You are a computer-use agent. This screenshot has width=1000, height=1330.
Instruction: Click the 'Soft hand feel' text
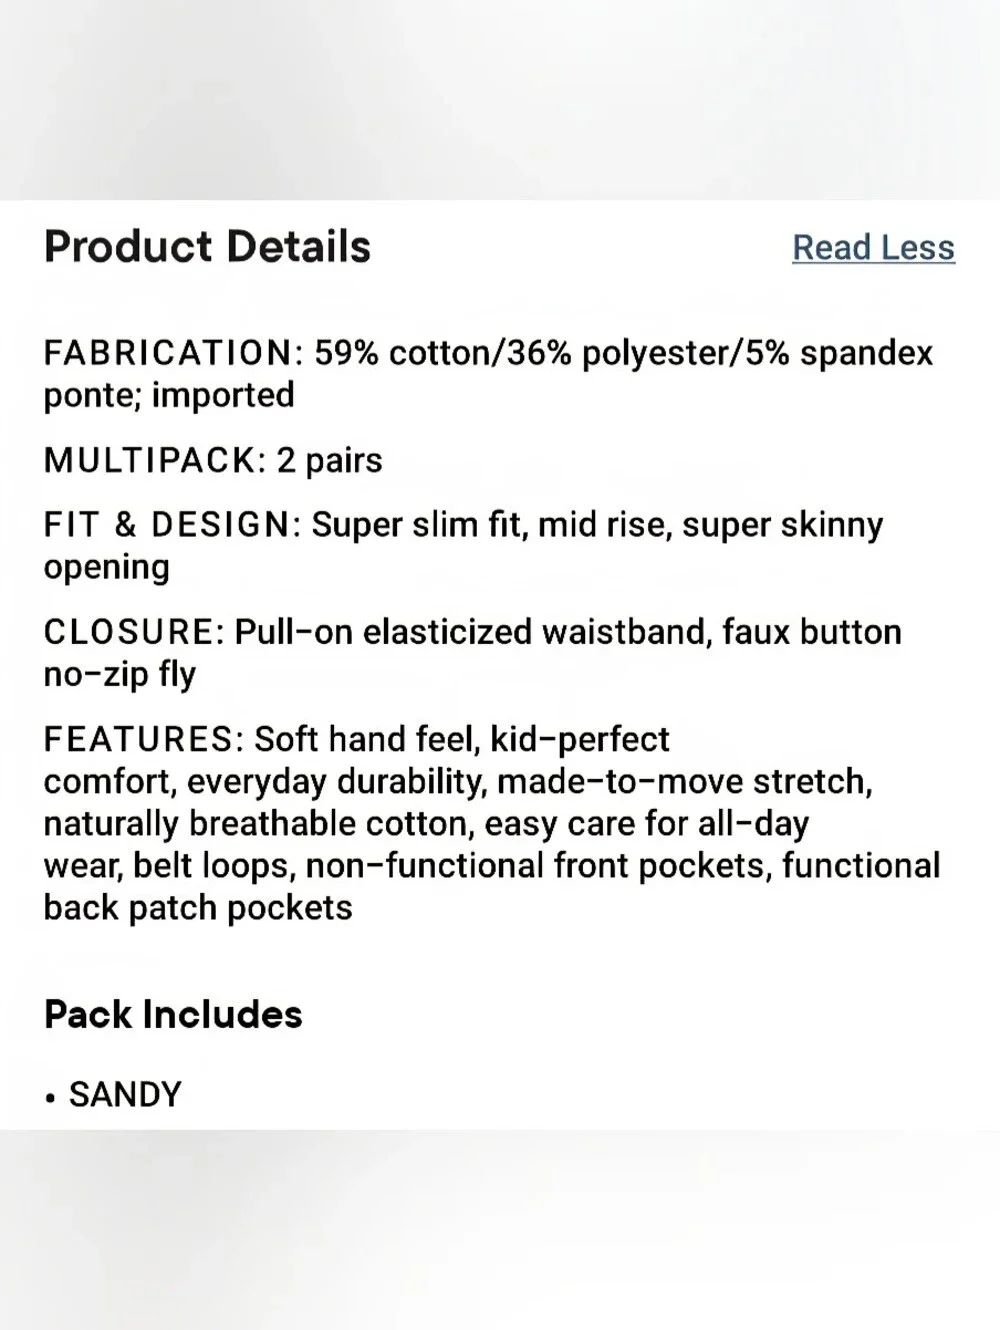tap(367, 739)
